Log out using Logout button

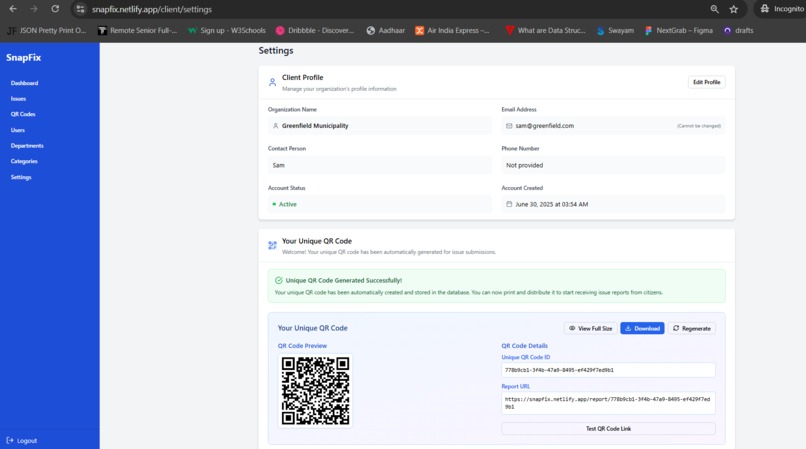coord(22,440)
